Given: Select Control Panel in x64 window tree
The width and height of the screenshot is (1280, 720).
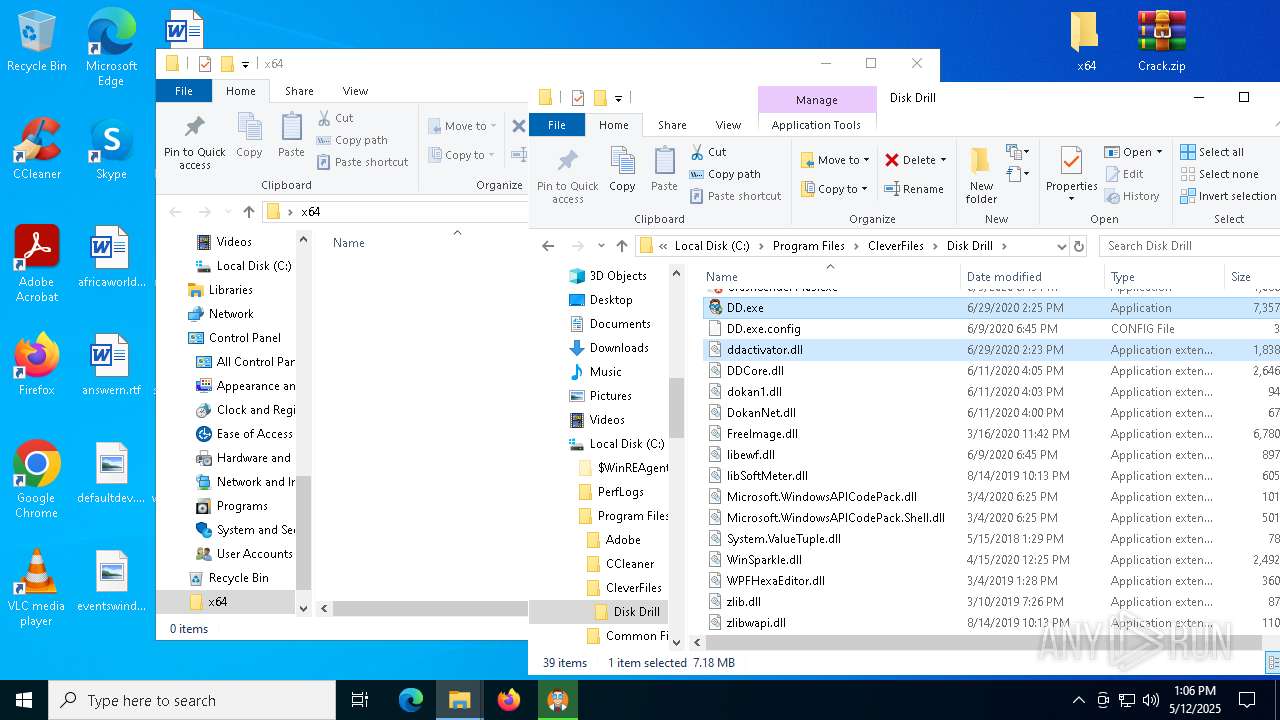Looking at the screenshot, I should click(x=245, y=338).
